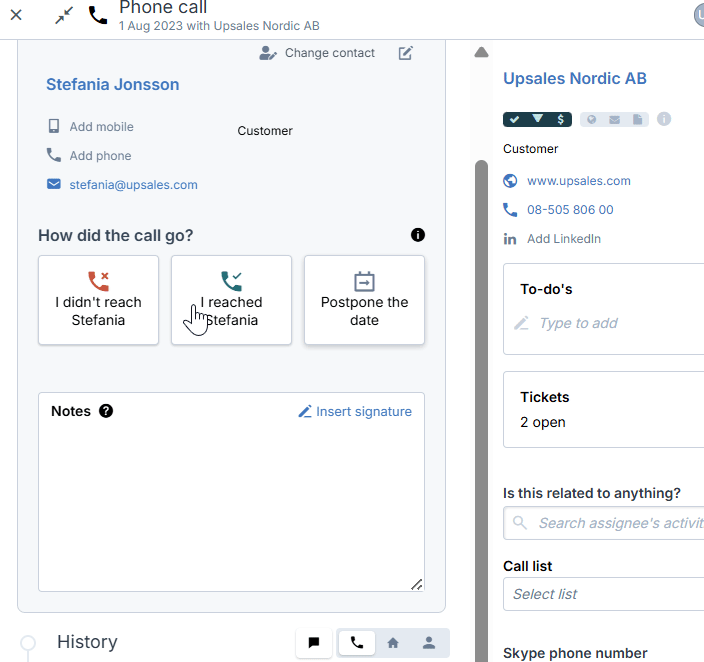The height and width of the screenshot is (662, 704).
Task: Minimize the phone call window with the arrows icon
Action: point(64,15)
